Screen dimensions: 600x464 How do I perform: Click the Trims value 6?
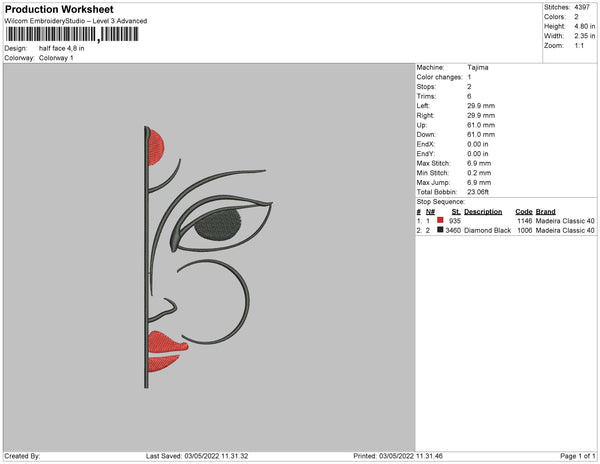pyautogui.click(x=469, y=96)
